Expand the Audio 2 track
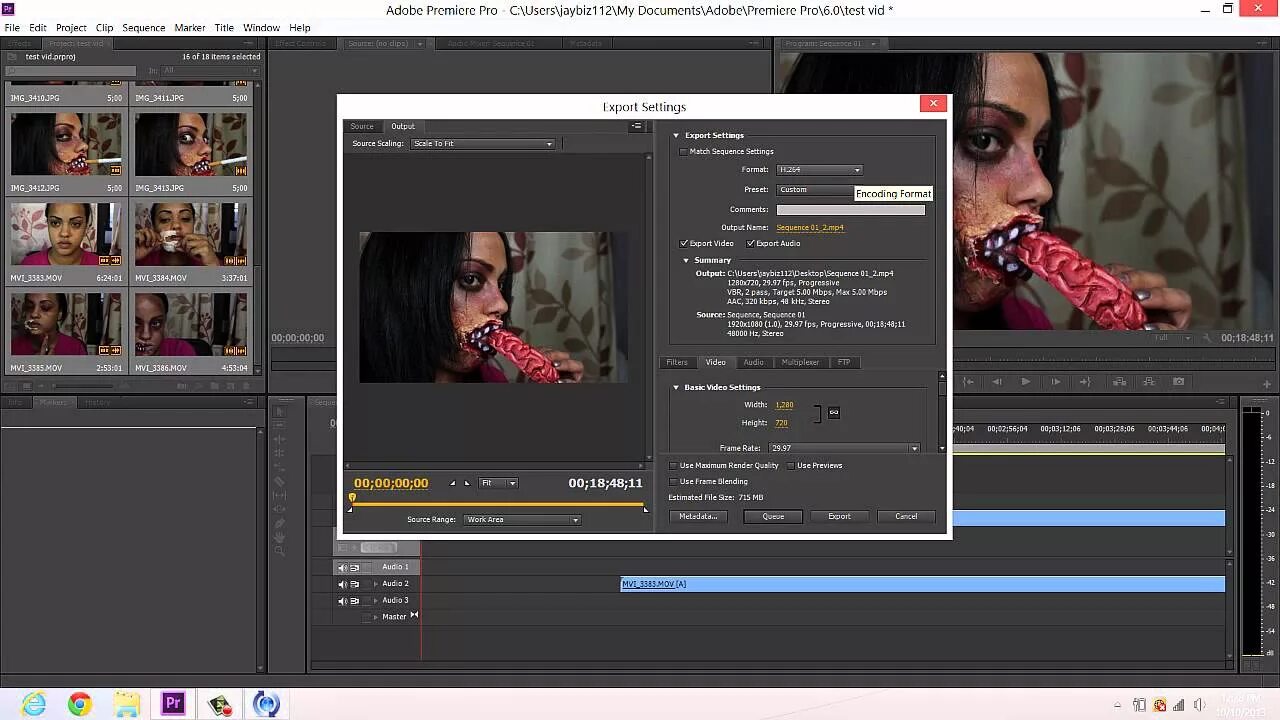 click(376, 584)
